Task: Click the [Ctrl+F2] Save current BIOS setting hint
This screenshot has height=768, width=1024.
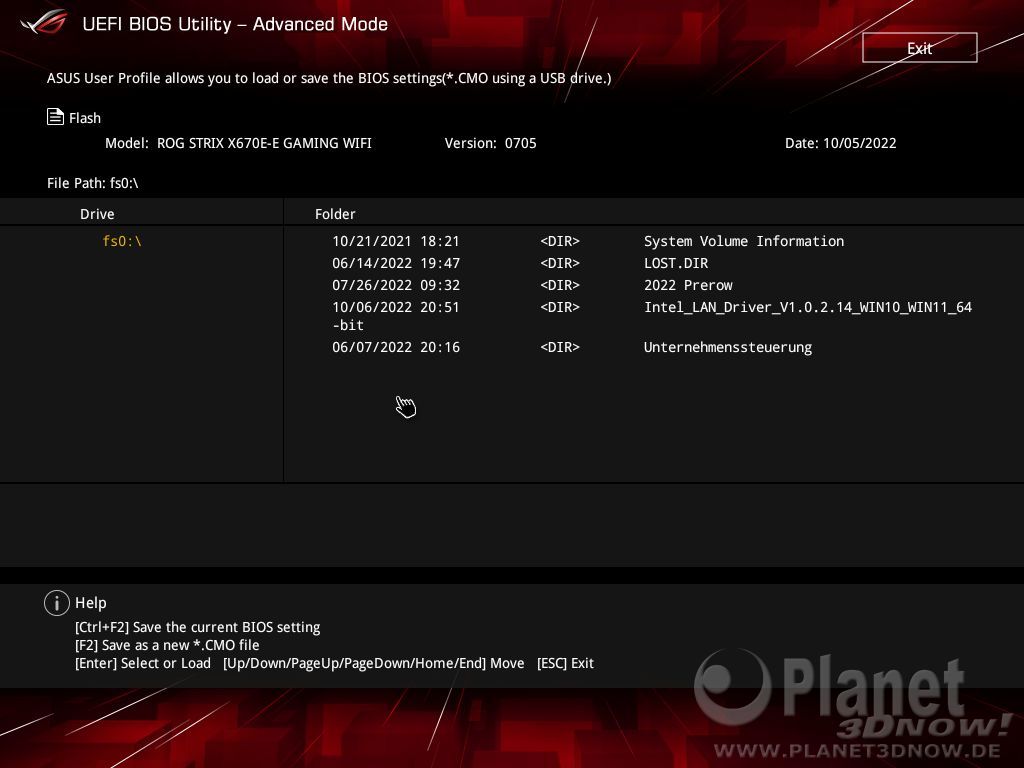Action: coord(198,627)
